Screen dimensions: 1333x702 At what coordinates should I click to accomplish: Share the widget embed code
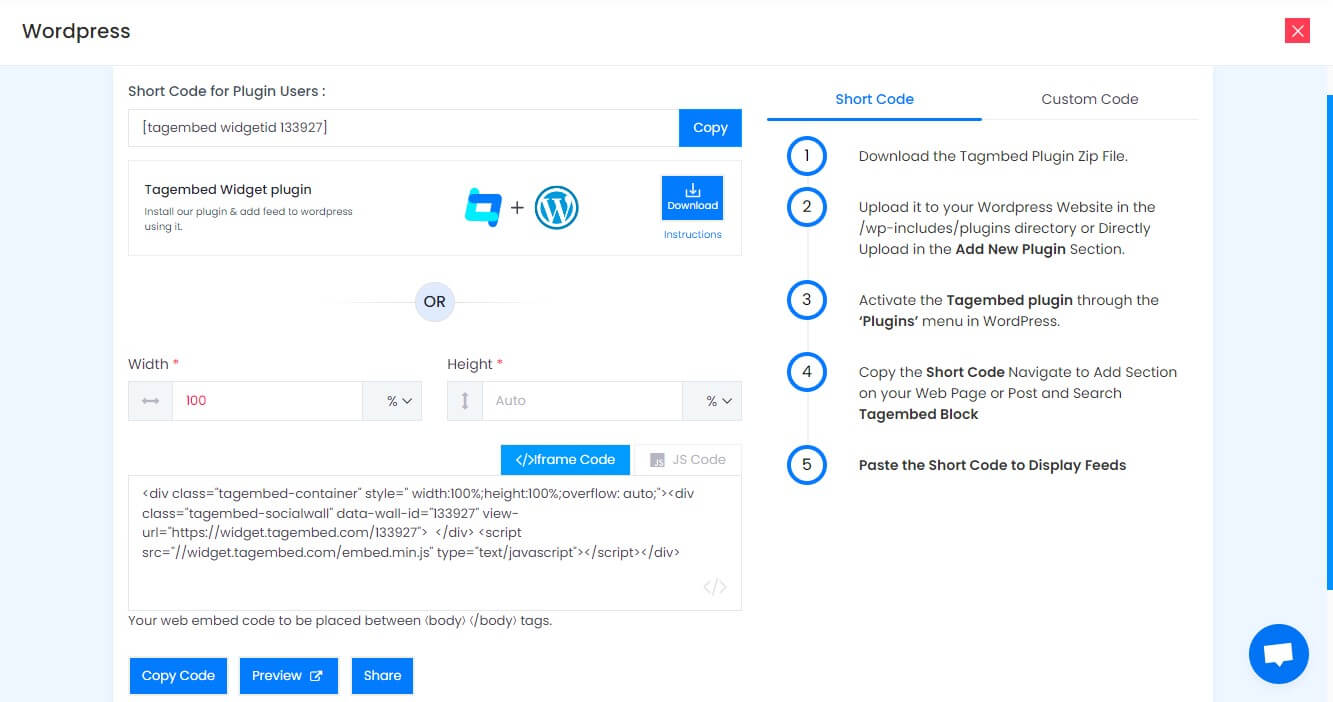pos(382,675)
